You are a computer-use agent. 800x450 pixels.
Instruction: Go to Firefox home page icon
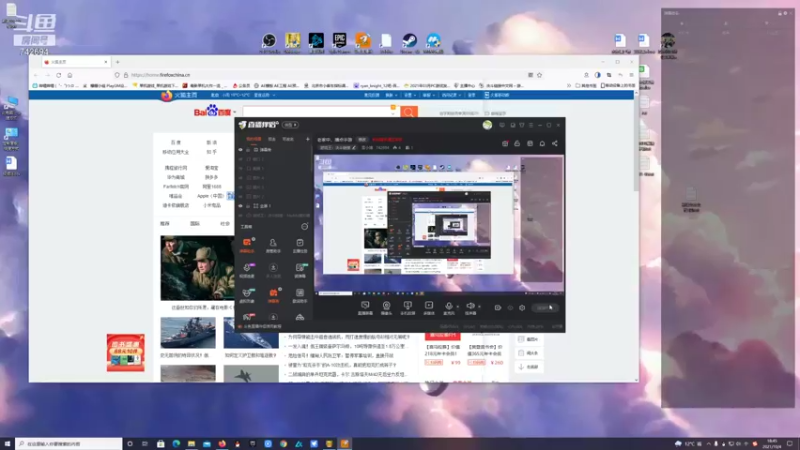point(70,75)
